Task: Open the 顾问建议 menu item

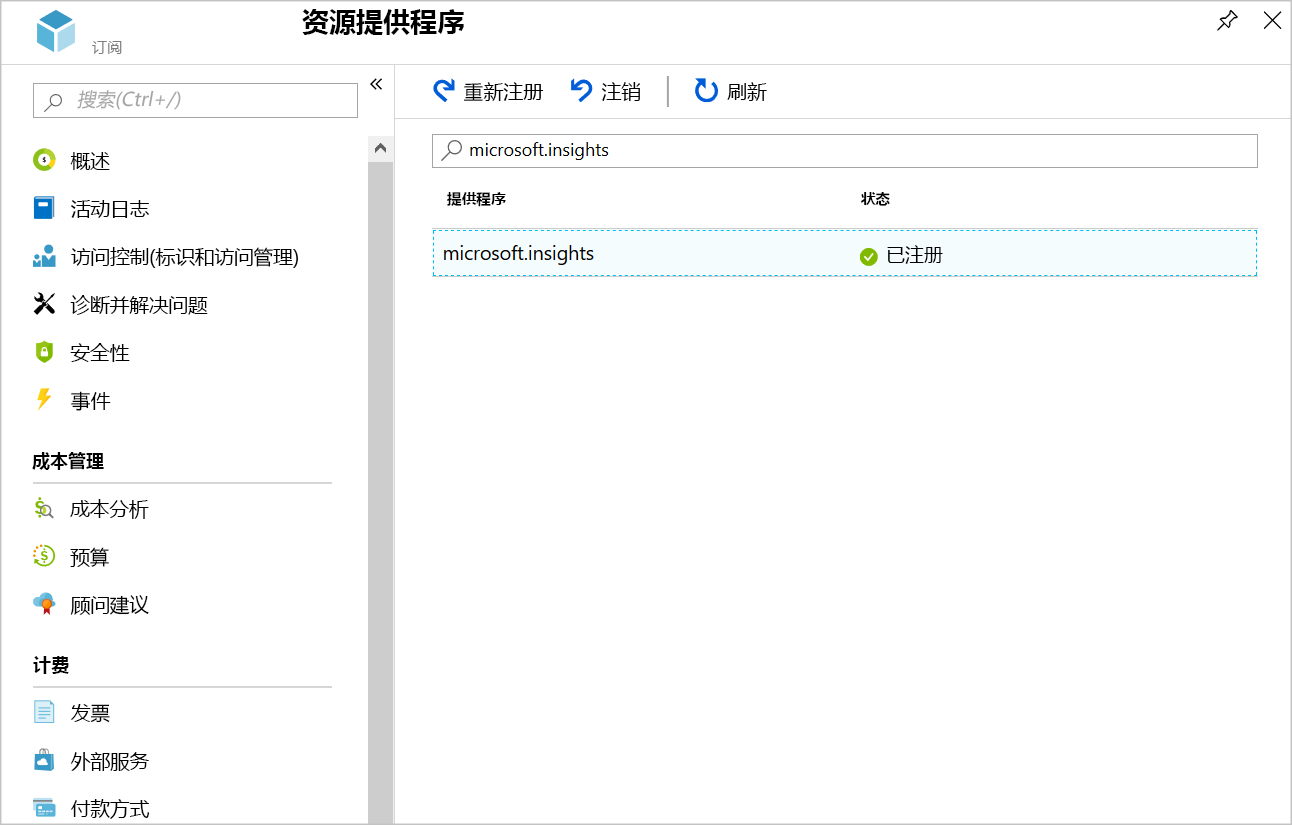Action: [x=110, y=605]
